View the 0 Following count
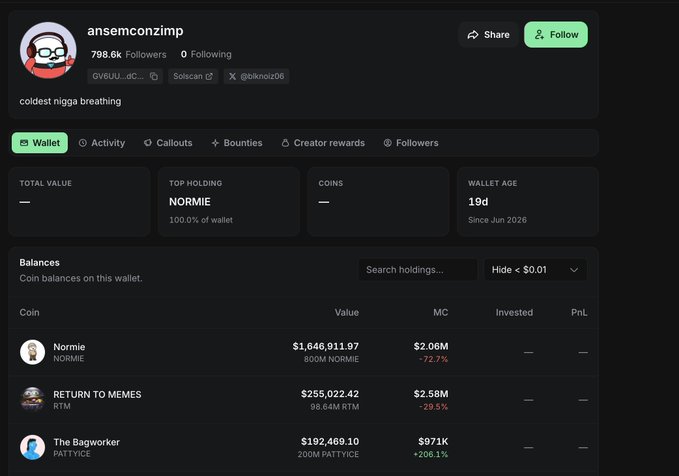Screen dimensions: 679x476 (x=206, y=55)
